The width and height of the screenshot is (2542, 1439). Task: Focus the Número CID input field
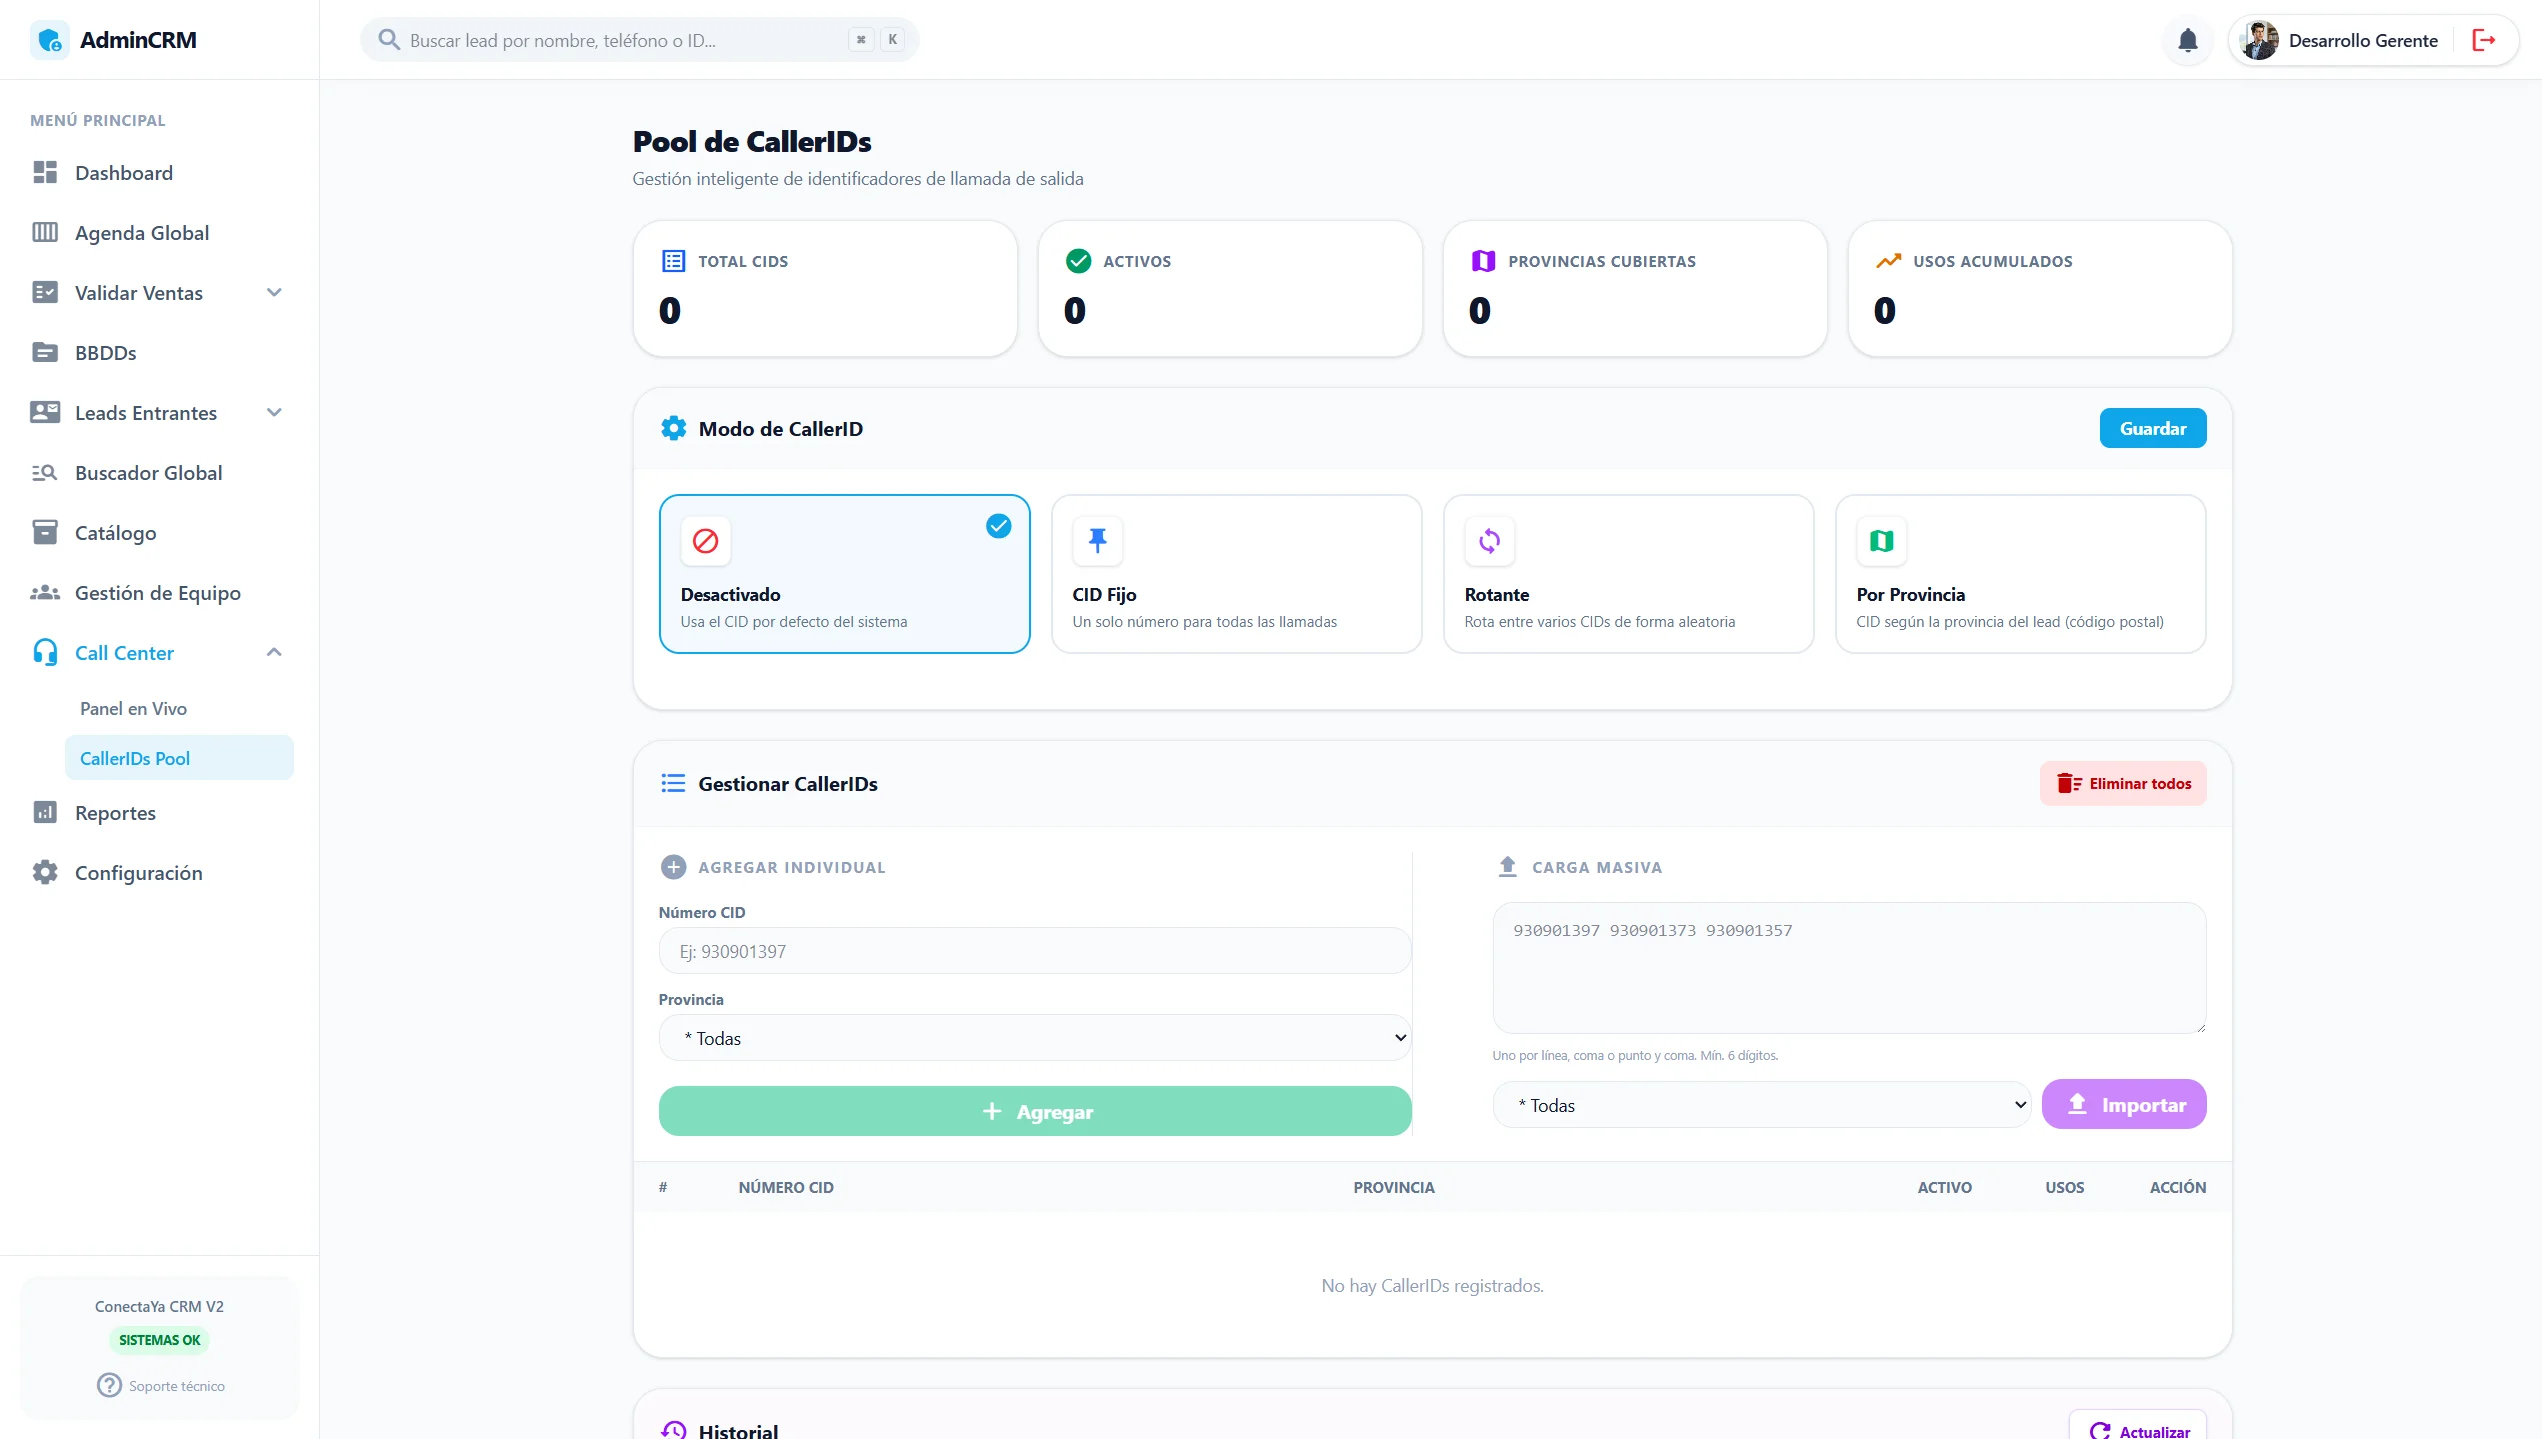tap(1034, 950)
